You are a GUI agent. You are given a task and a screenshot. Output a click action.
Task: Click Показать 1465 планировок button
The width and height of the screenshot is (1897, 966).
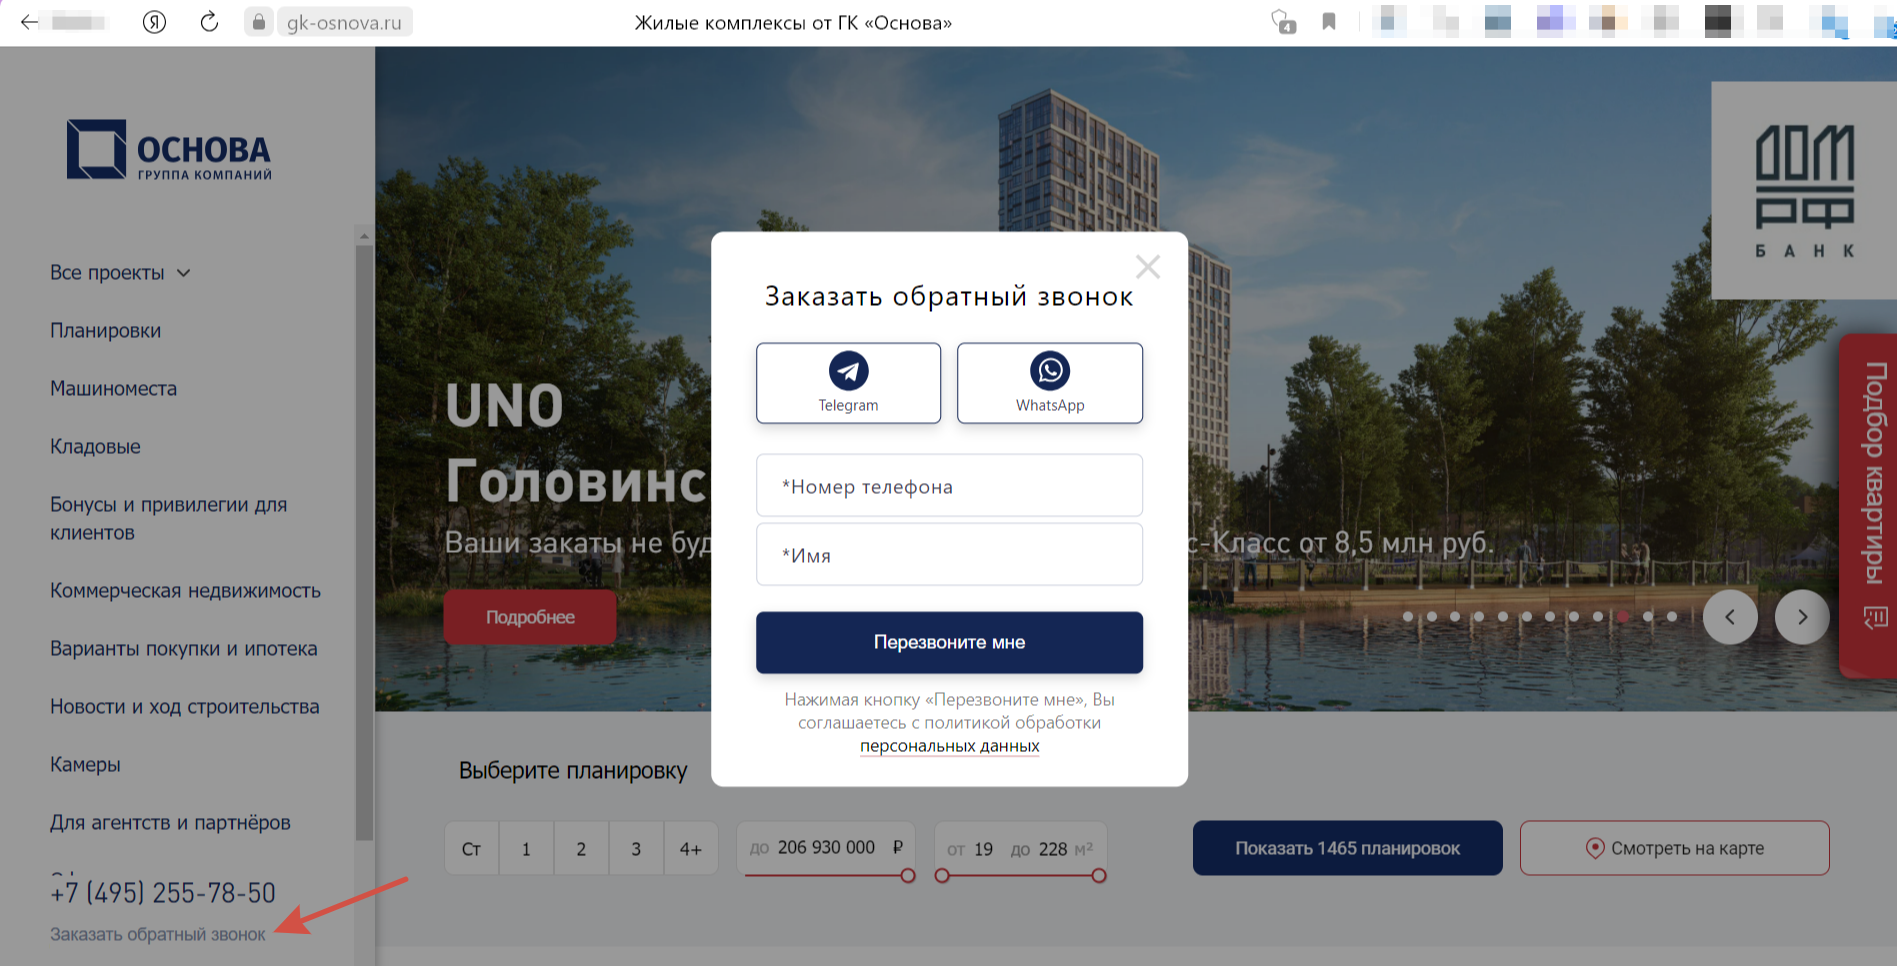pos(1347,848)
